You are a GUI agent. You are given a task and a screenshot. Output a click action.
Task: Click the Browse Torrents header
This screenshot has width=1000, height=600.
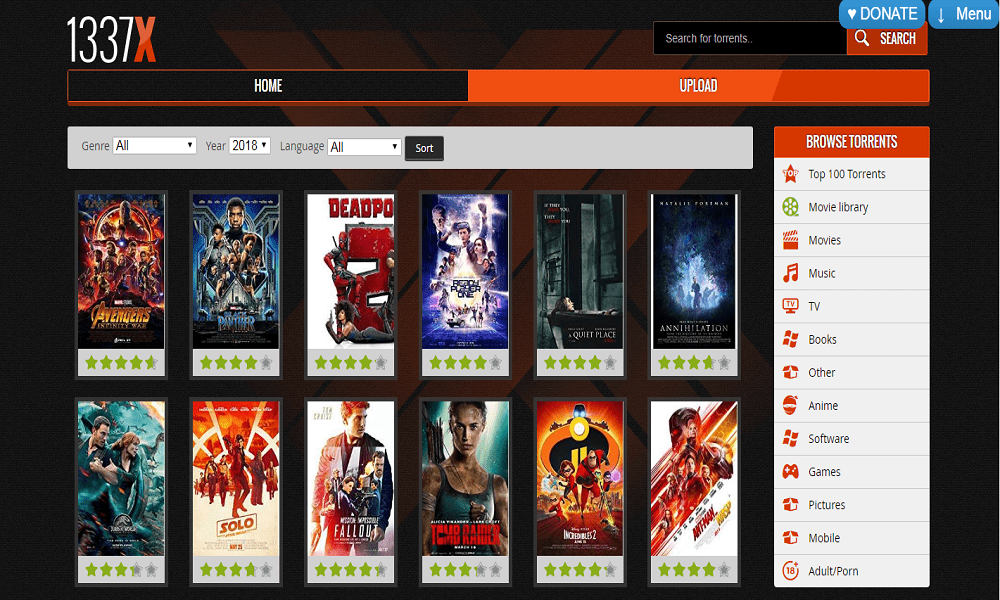tap(851, 142)
